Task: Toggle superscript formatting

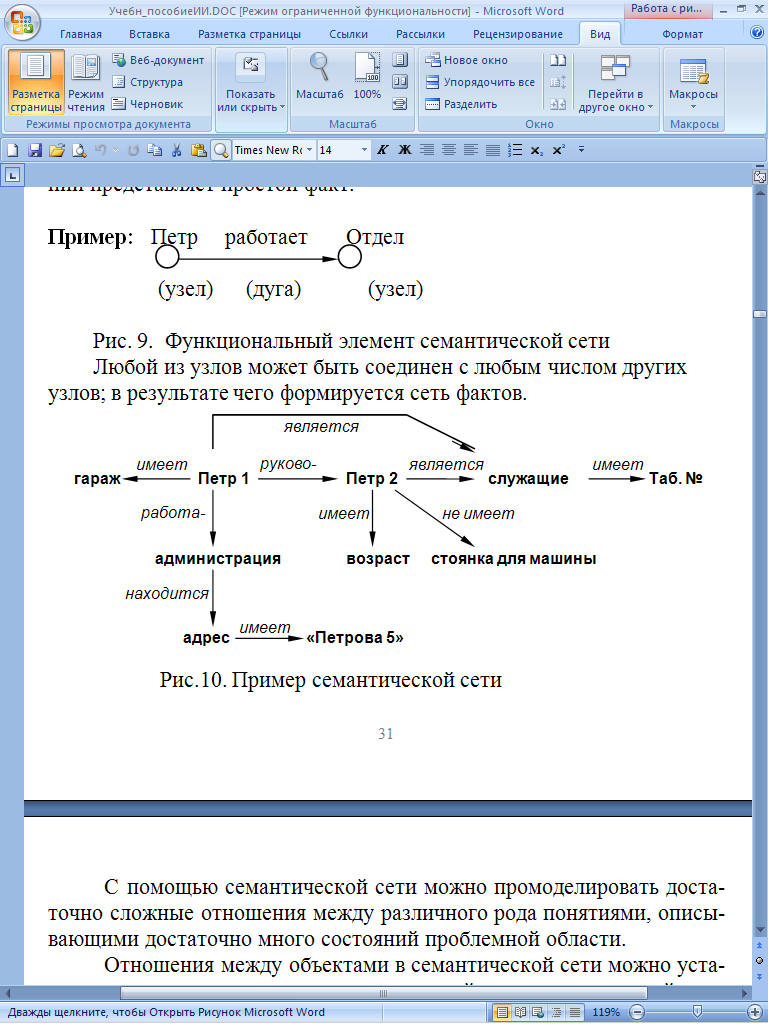Action: pos(558,150)
